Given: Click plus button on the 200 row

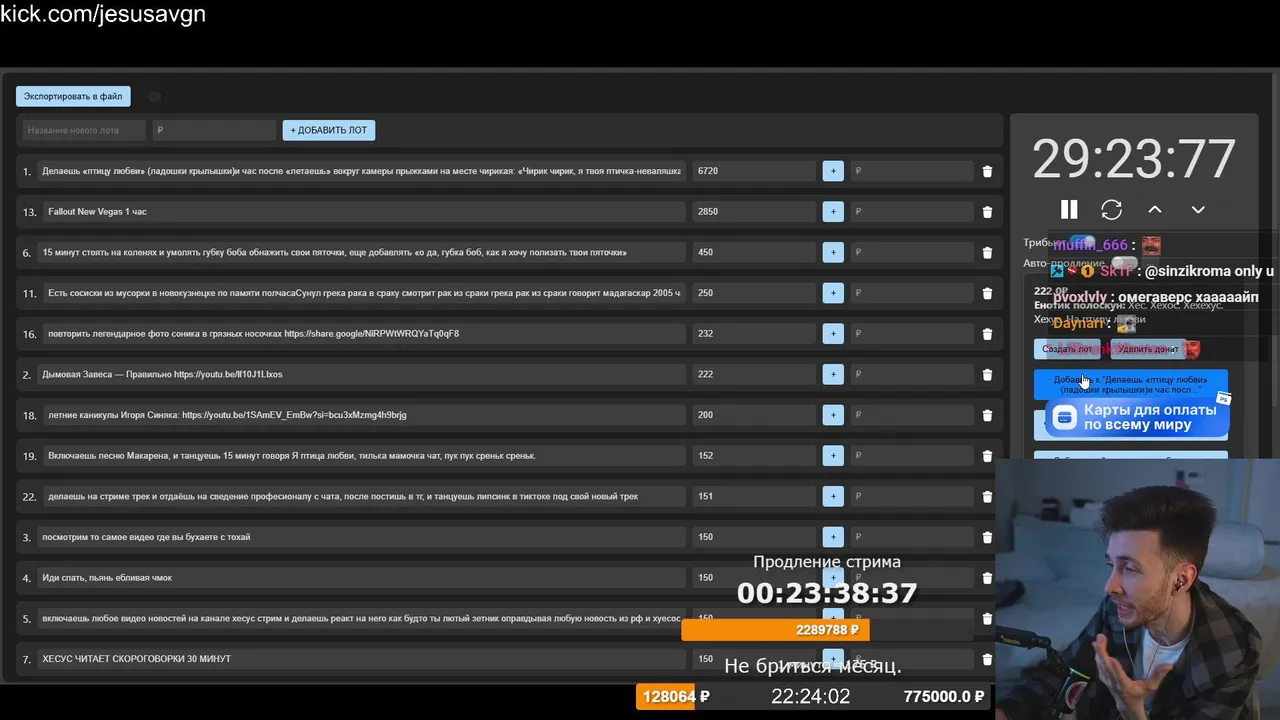Looking at the screenshot, I should (833, 415).
